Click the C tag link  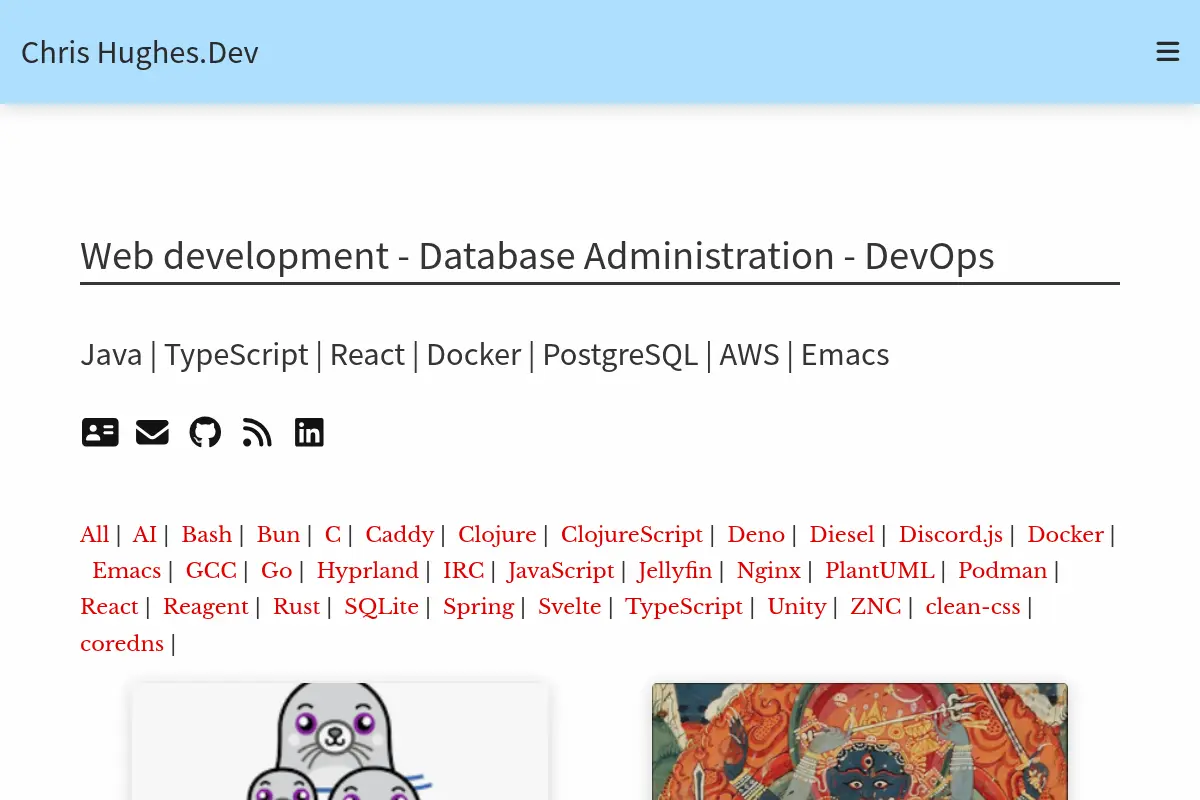click(333, 534)
